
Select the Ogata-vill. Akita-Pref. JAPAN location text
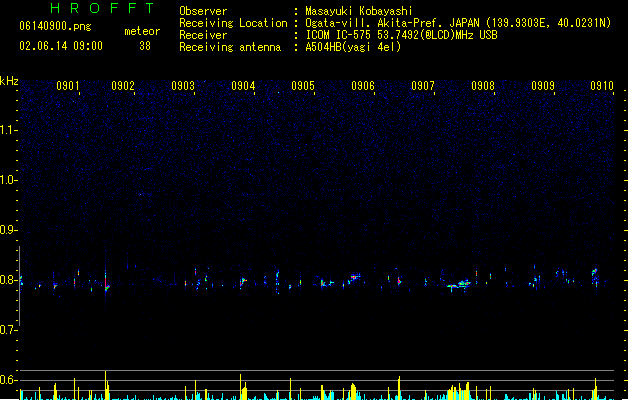[458, 23]
